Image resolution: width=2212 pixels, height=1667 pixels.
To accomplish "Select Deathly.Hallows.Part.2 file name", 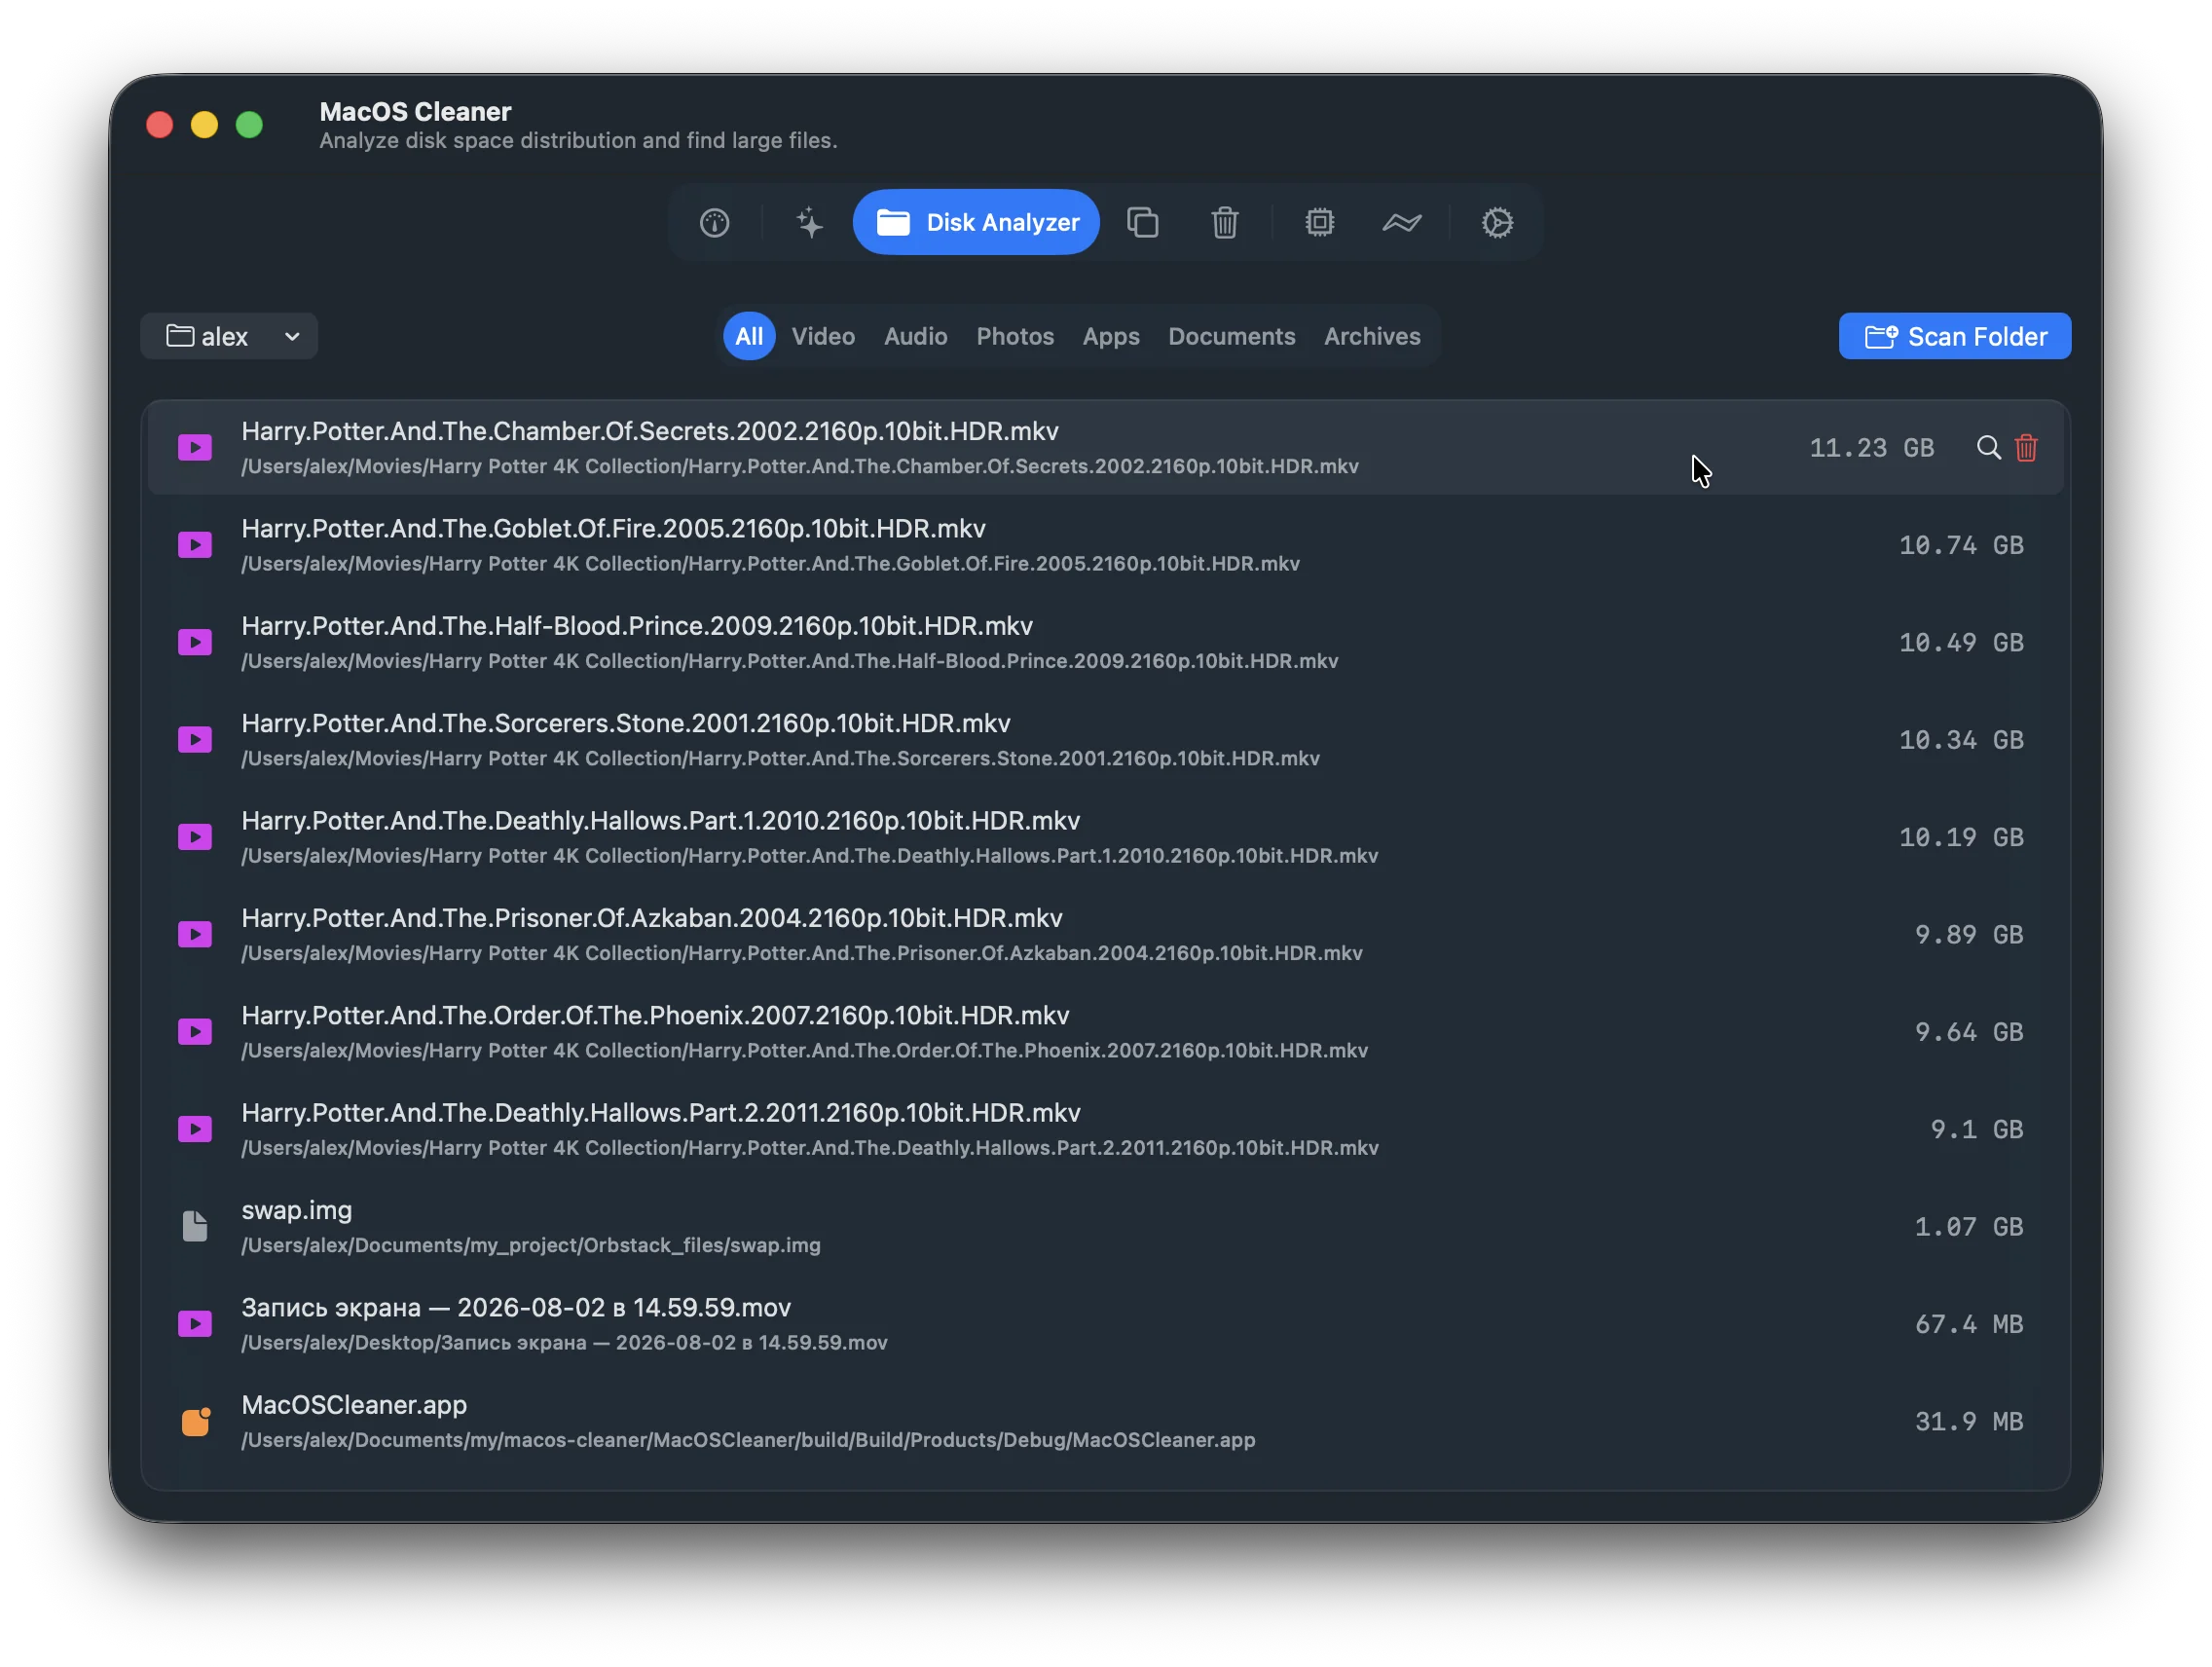I will point(660,1112).
